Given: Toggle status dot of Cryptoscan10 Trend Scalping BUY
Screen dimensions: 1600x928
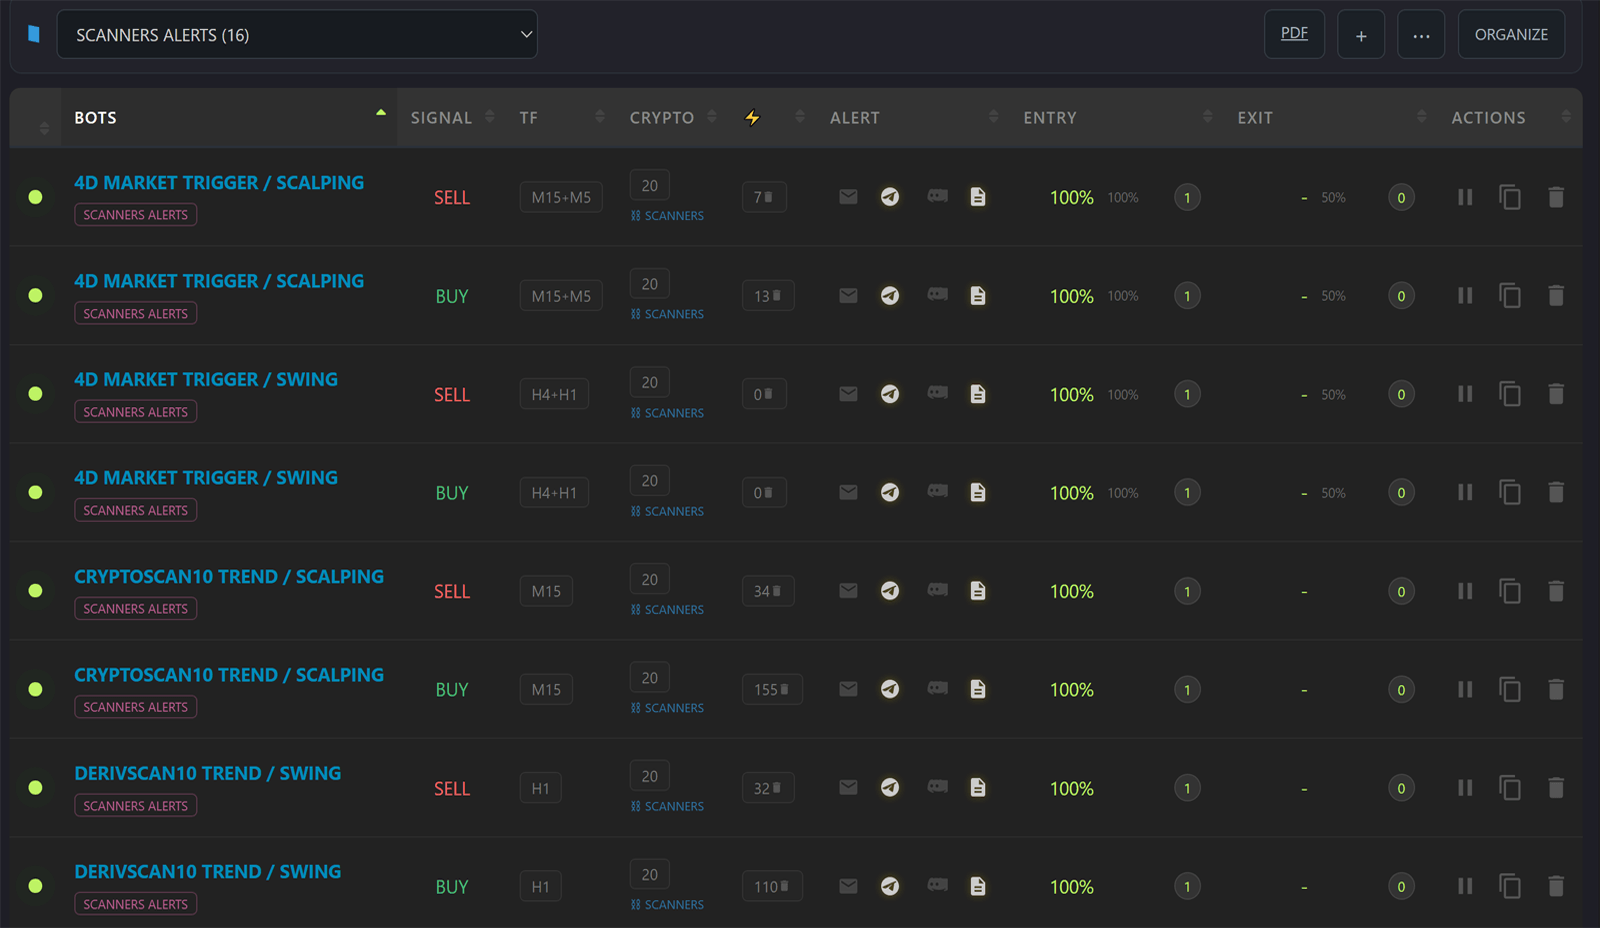Looking at the screenshot, I should [x=36, y=689].
